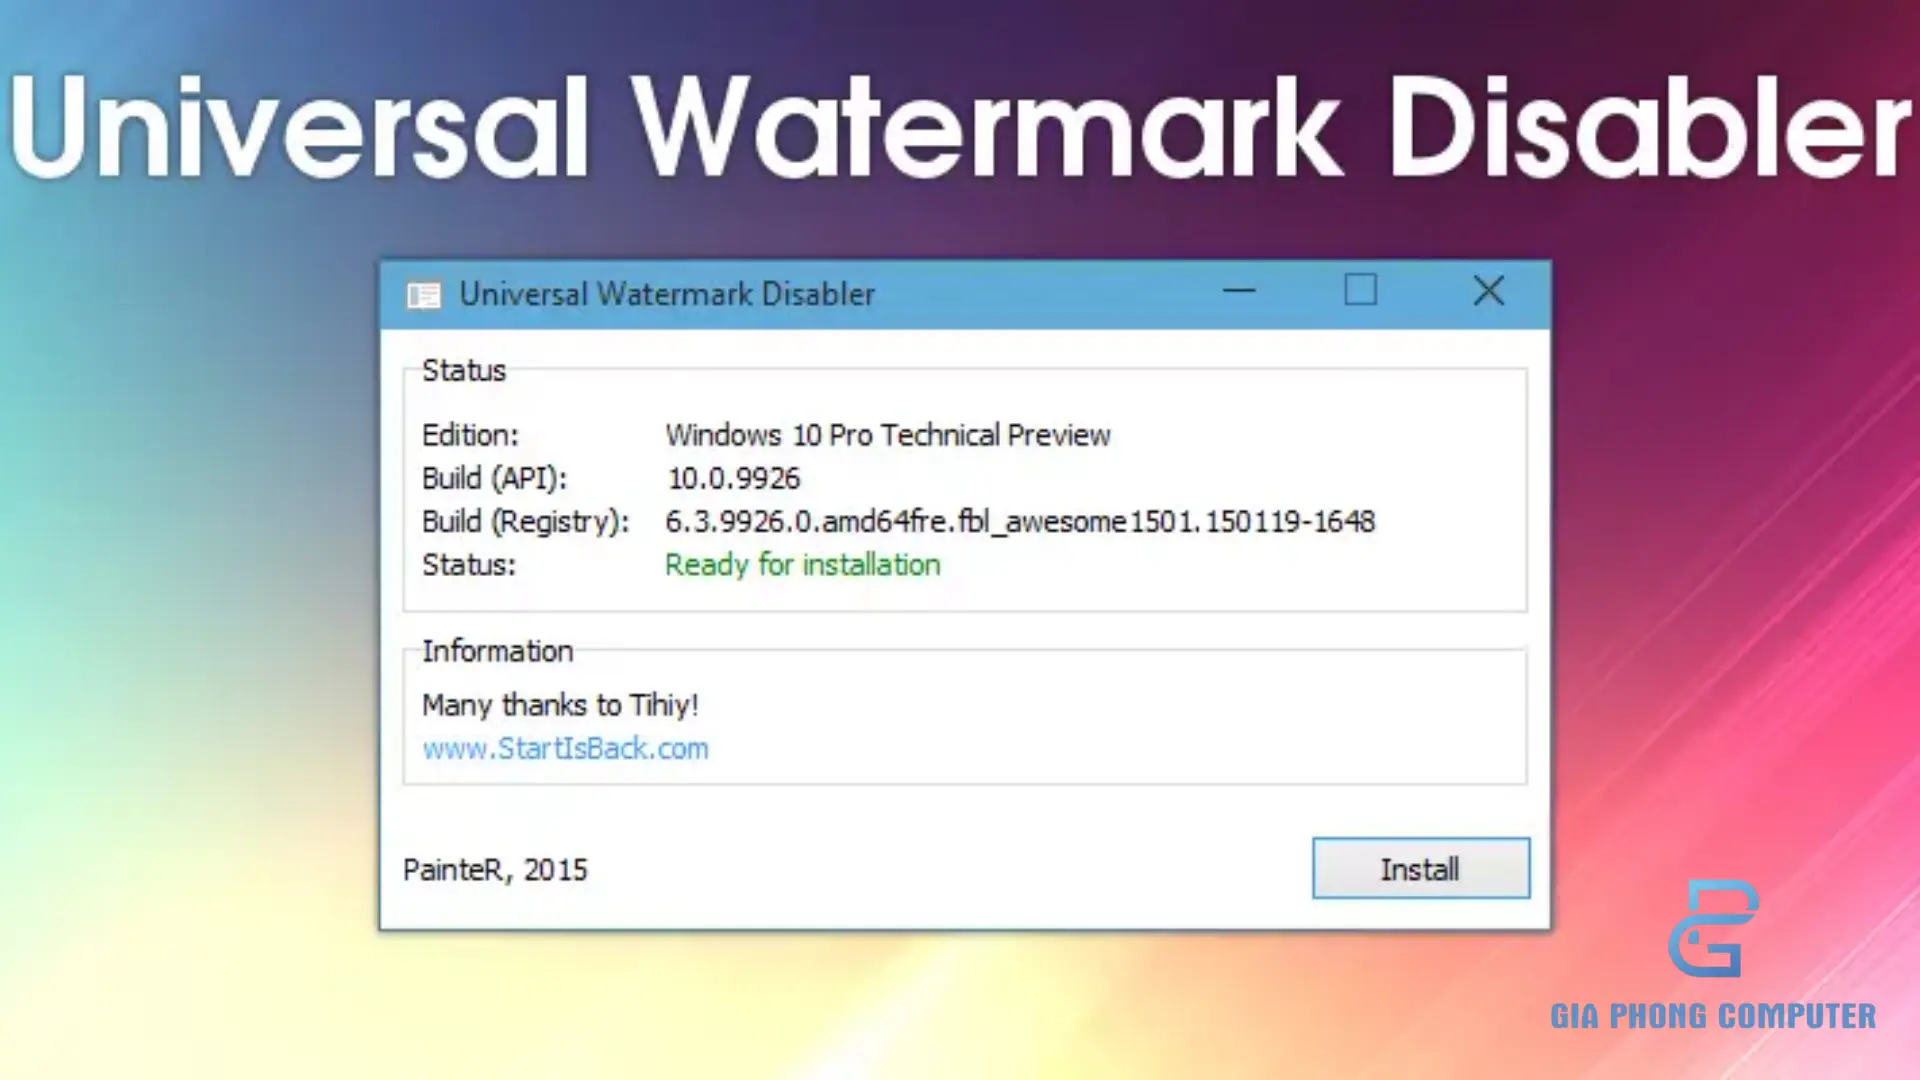Screen dimensions: 1920x1080
Task: Click the Build (Registry) version string
Action: (1020, 521)
